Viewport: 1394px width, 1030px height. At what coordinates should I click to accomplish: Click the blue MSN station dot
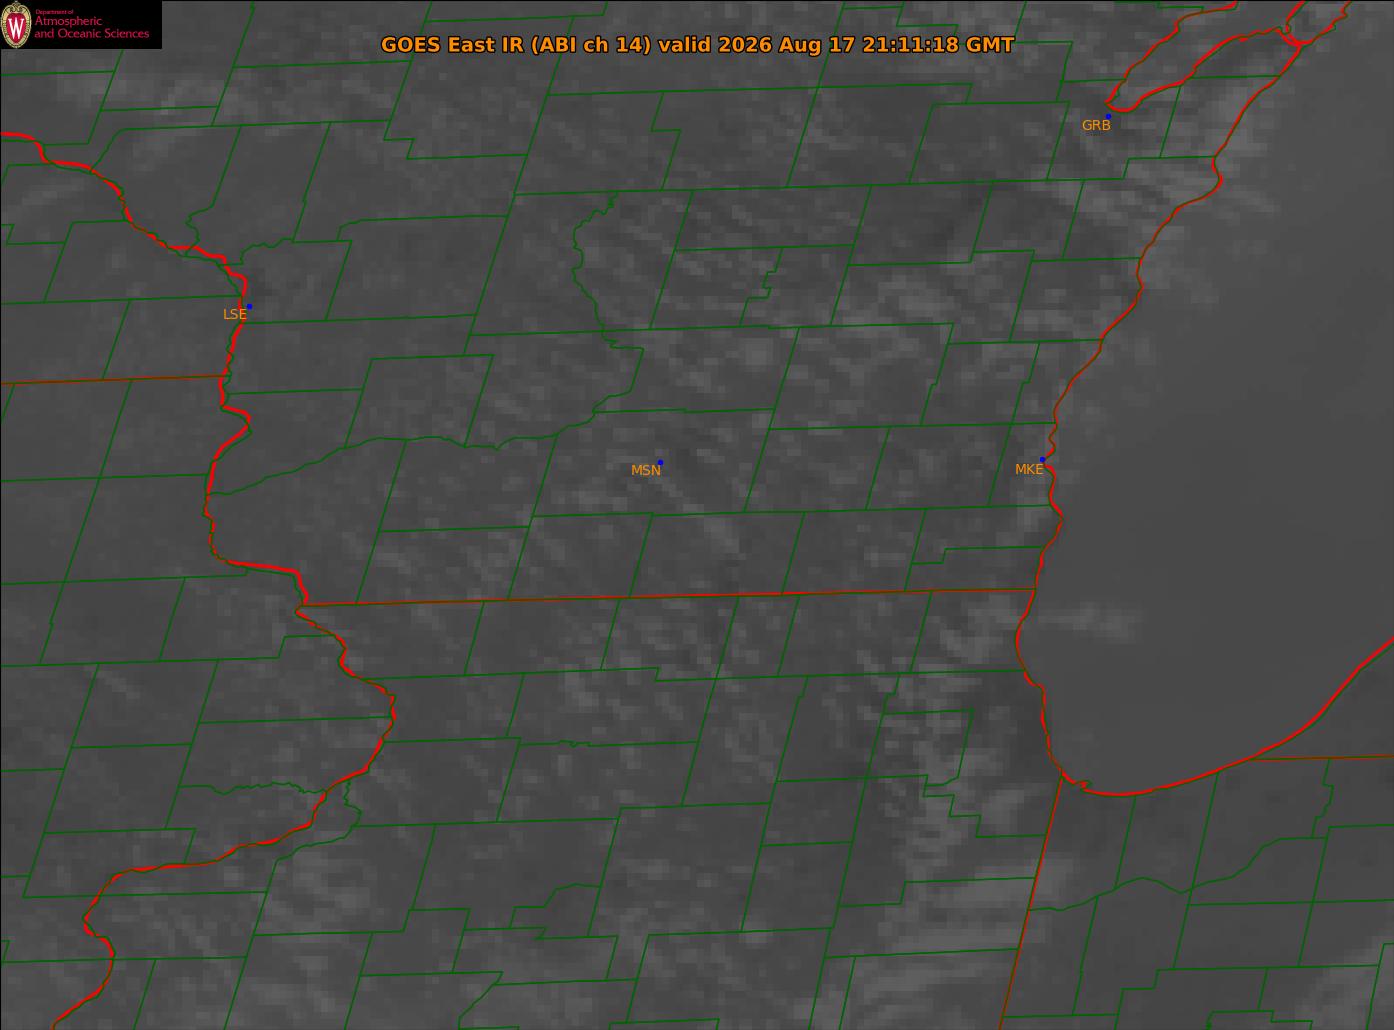click(x=660, y=462)
